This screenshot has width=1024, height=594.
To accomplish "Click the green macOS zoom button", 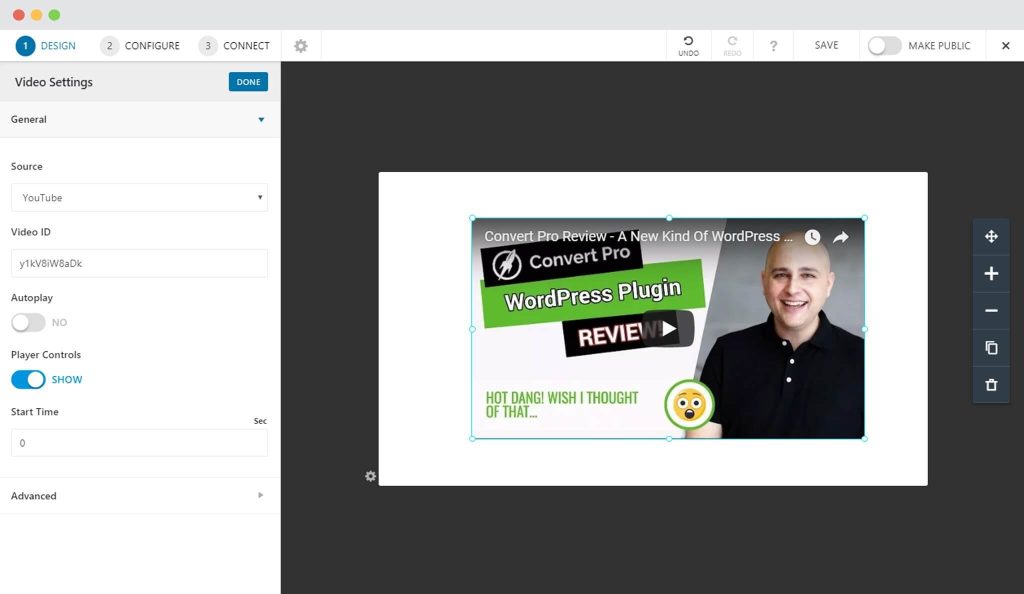I will 54,15.
